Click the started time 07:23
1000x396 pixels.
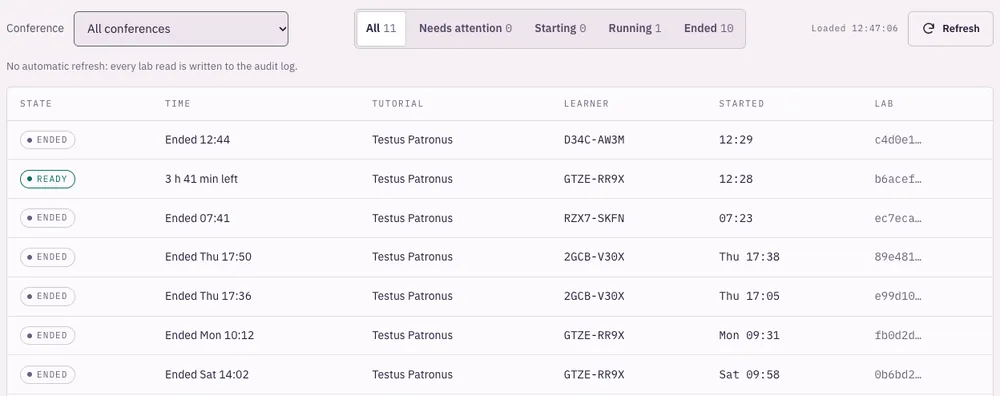[x=735, y=218]
